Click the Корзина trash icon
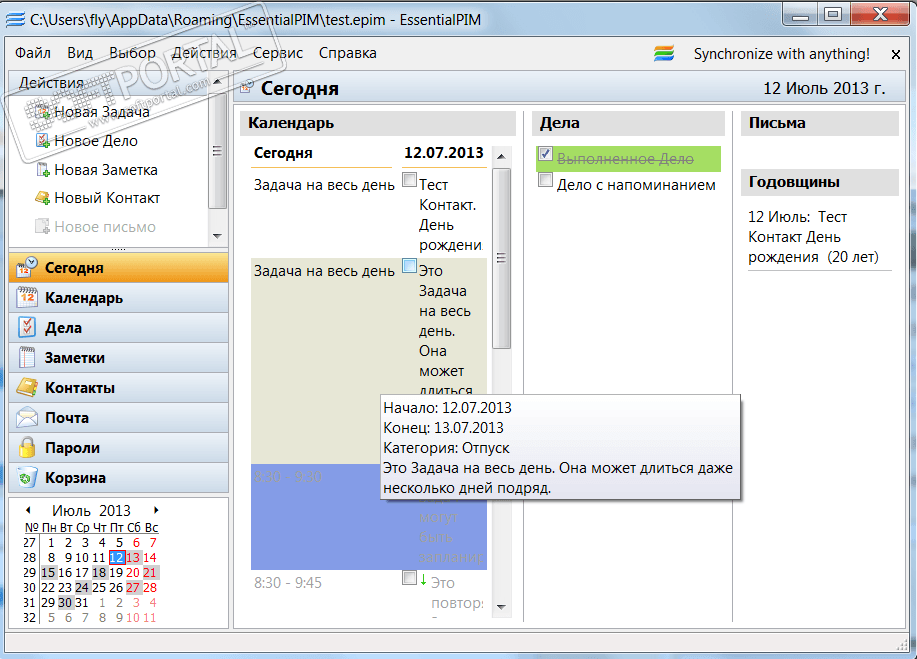This screenshot has height=659, width=917. (x=27, y=477)
